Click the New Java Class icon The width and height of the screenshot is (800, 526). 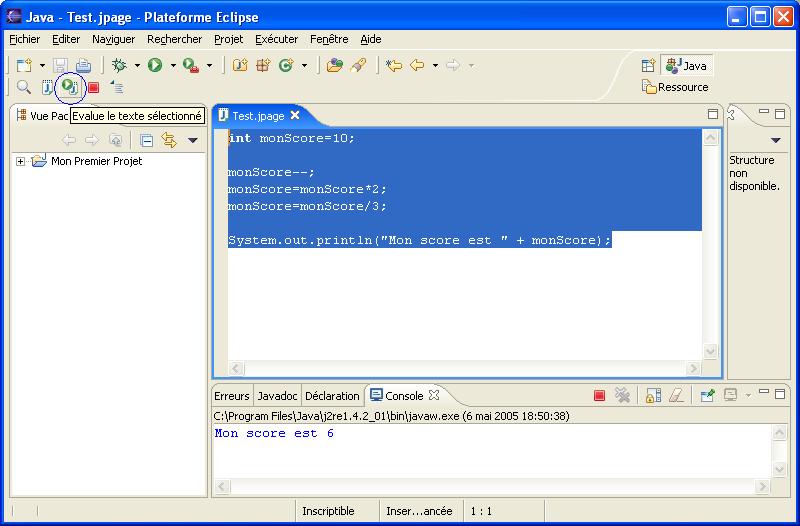tap(285, 65)
